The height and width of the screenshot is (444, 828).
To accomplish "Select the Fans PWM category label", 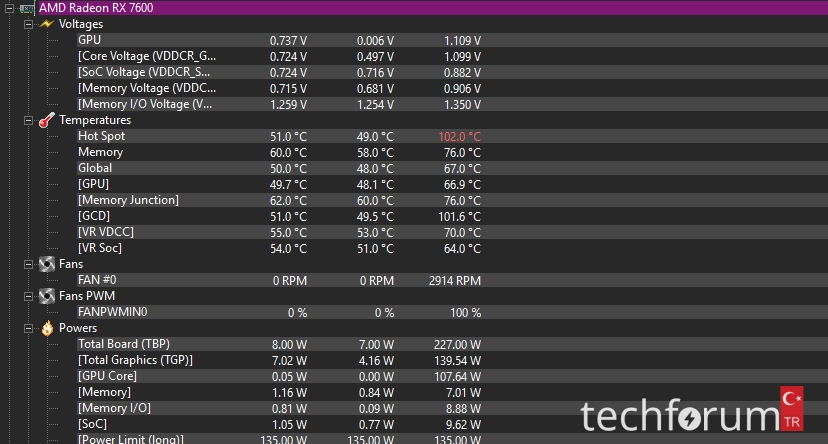I will (87, 296).
